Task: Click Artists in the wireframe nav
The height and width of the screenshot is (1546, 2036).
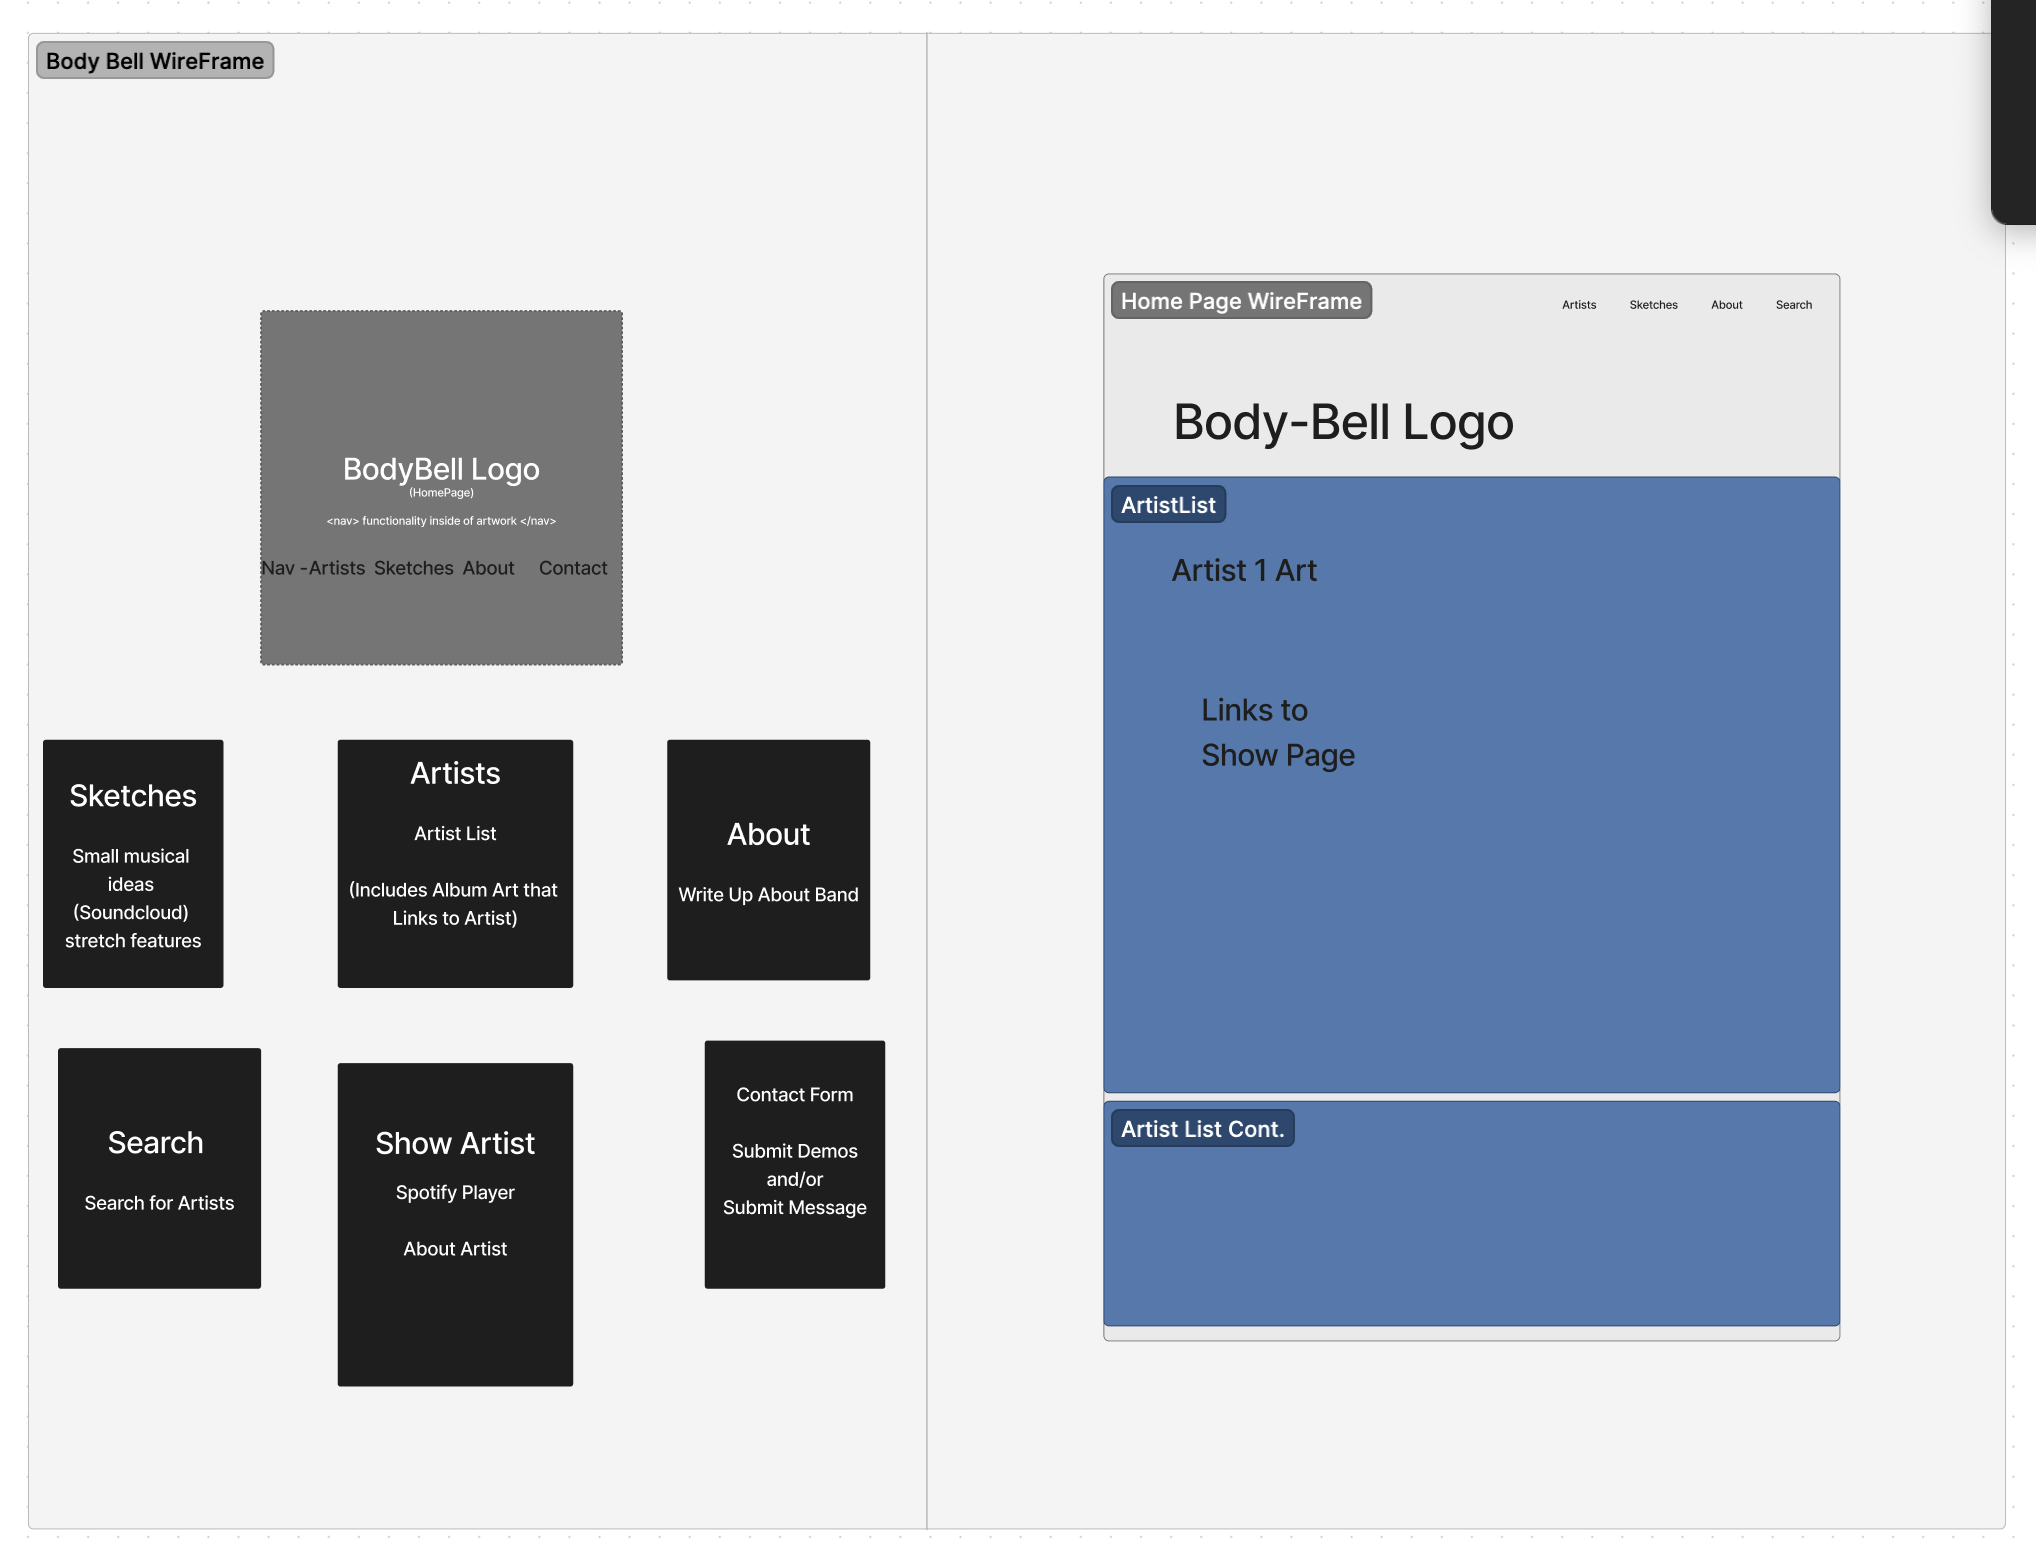Action: coord(1578,305)
